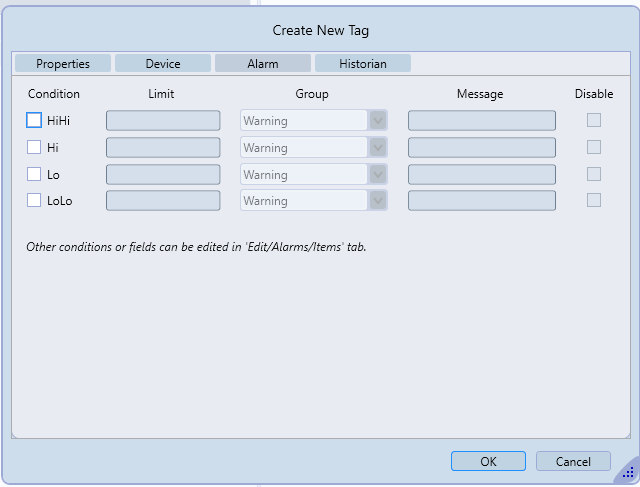Viewport: 640px width, 487px height.
Task: Toggle the Disable checkbox for HiHi
Action: [x=594, y=121]
